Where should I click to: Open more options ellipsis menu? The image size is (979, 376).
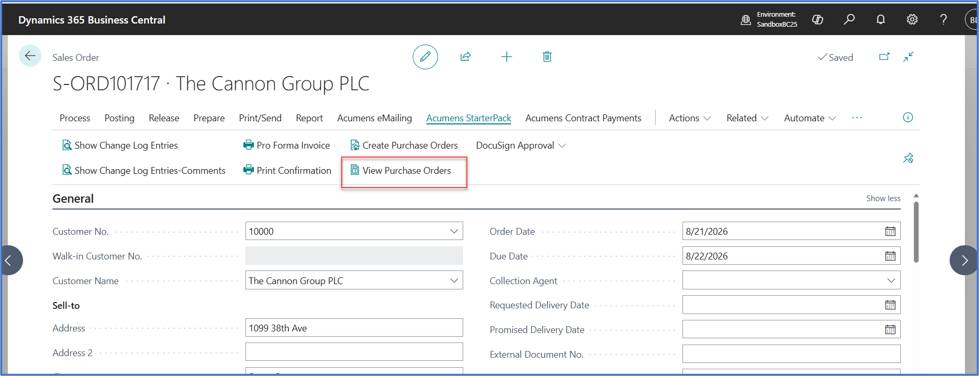click(x=857, y=117)
